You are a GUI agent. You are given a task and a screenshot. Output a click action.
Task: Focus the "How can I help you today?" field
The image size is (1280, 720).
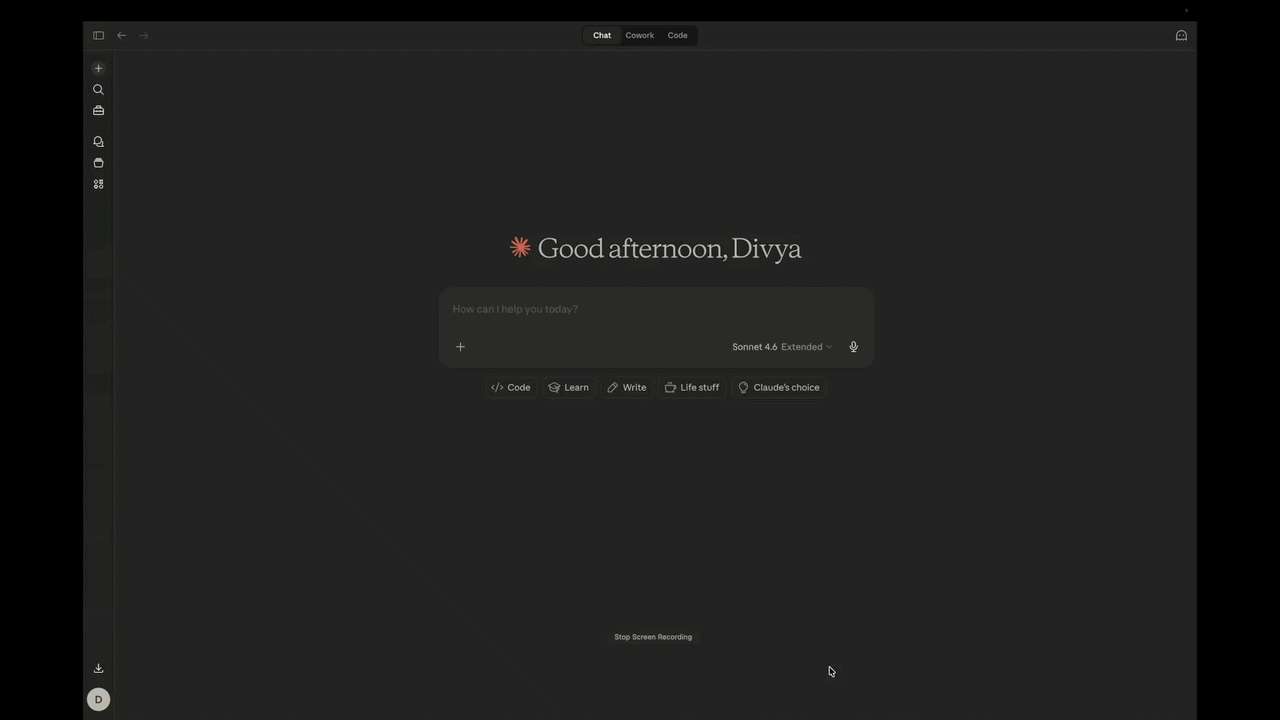pos(656,309)
